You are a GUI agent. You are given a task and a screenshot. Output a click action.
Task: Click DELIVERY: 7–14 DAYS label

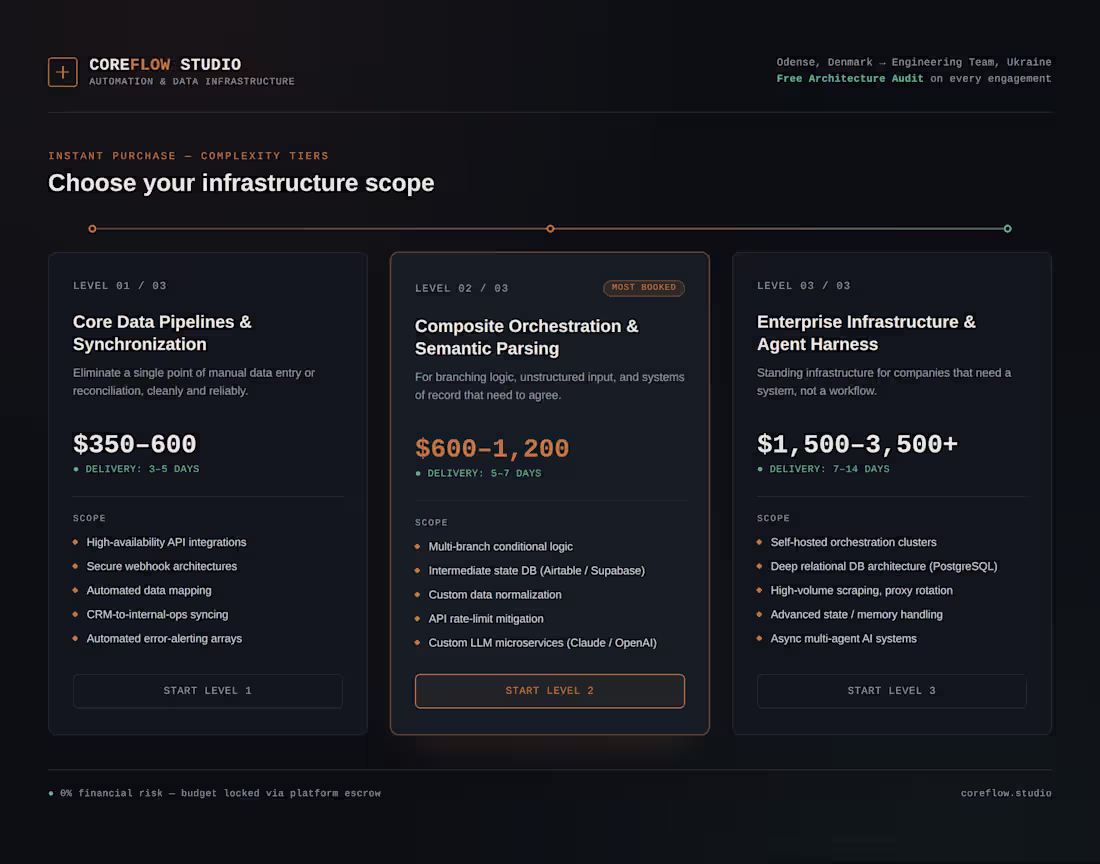(x=823, y=469)
